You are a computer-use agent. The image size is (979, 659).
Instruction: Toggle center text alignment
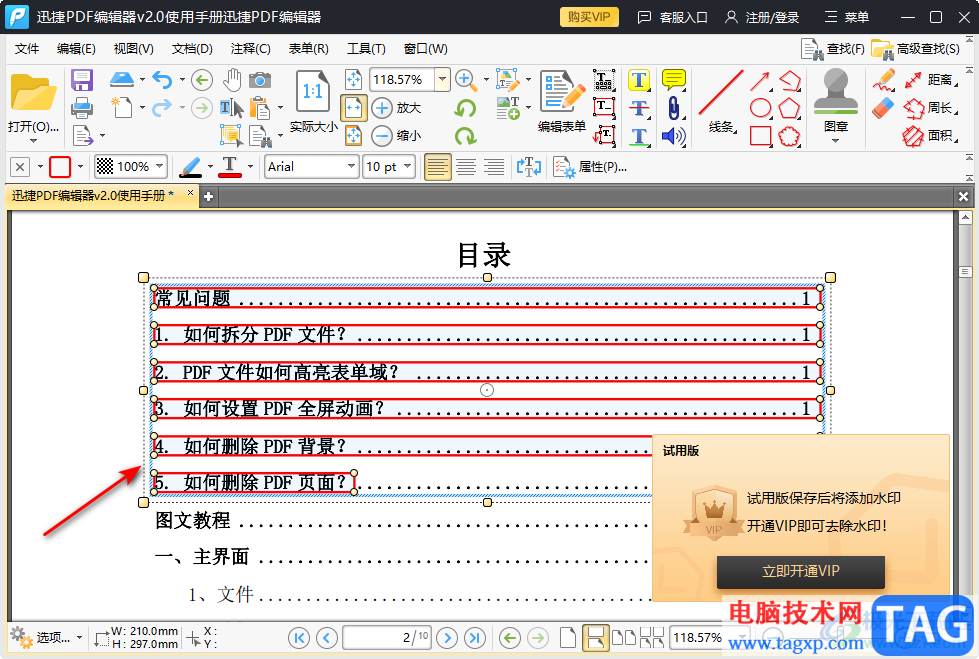point(466,167)
